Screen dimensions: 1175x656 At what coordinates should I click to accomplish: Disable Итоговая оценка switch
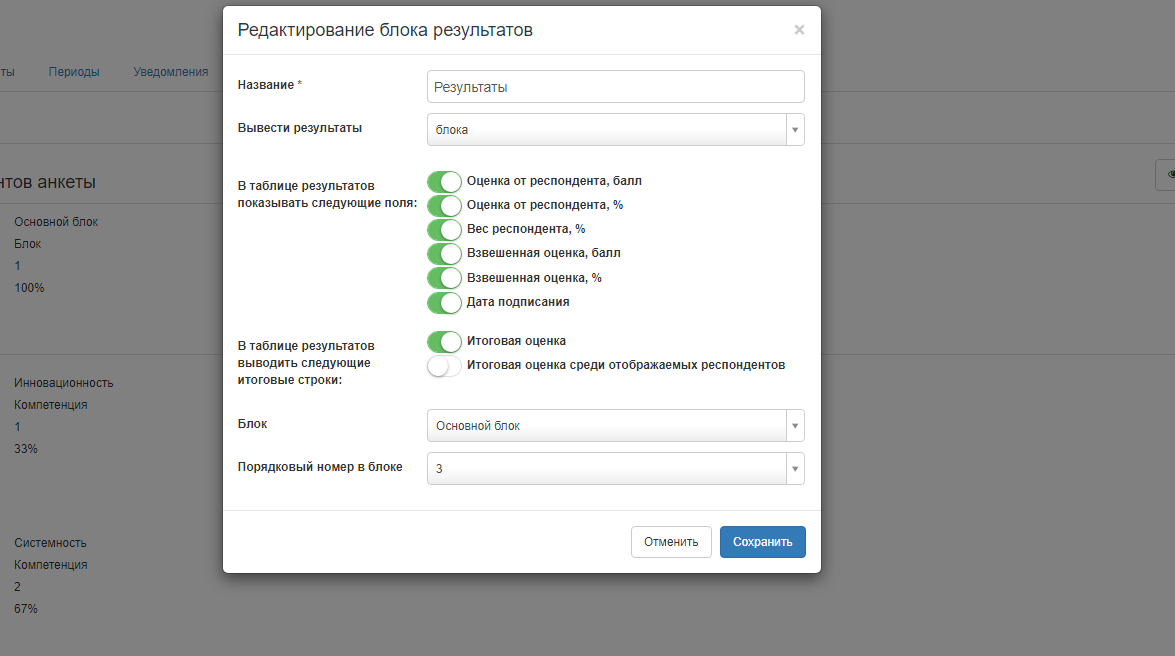pyautogui.click(x=444, y=341)
